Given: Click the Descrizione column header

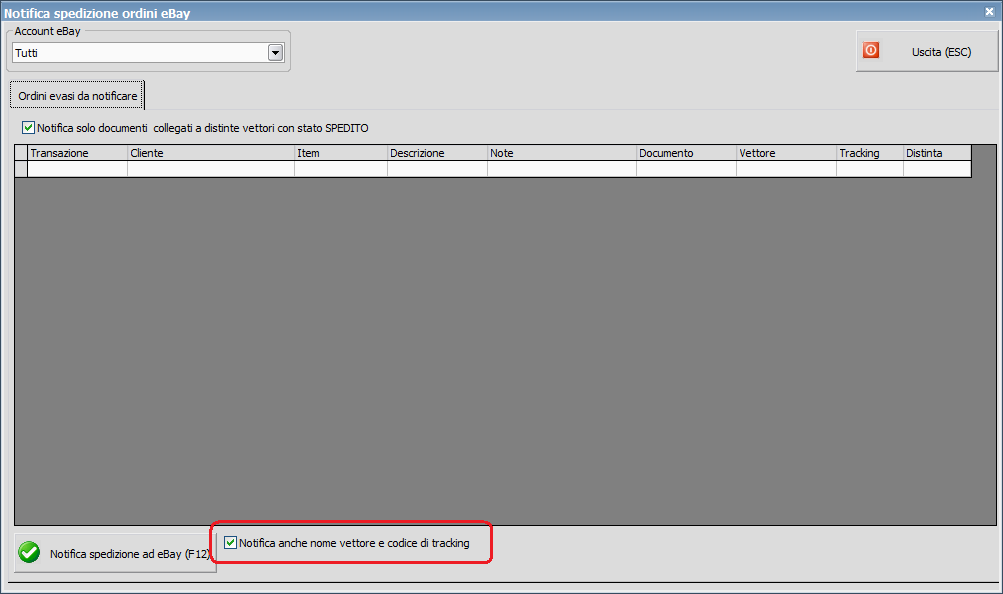Looking at the screenshot, I should coord(437,153).
